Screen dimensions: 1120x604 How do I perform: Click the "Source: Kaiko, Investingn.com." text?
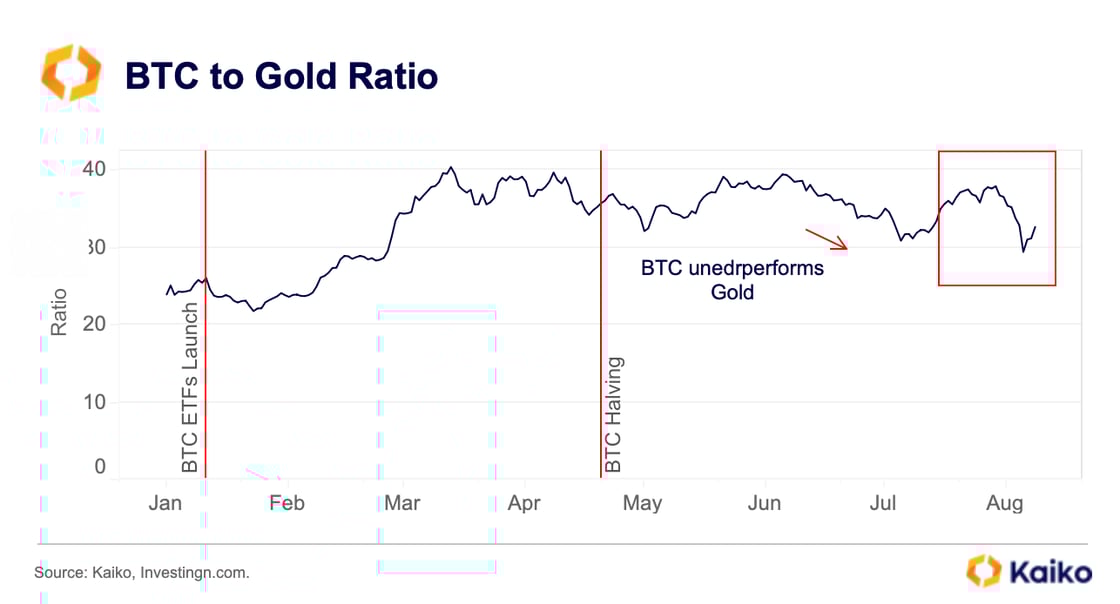tap(141, 573)
